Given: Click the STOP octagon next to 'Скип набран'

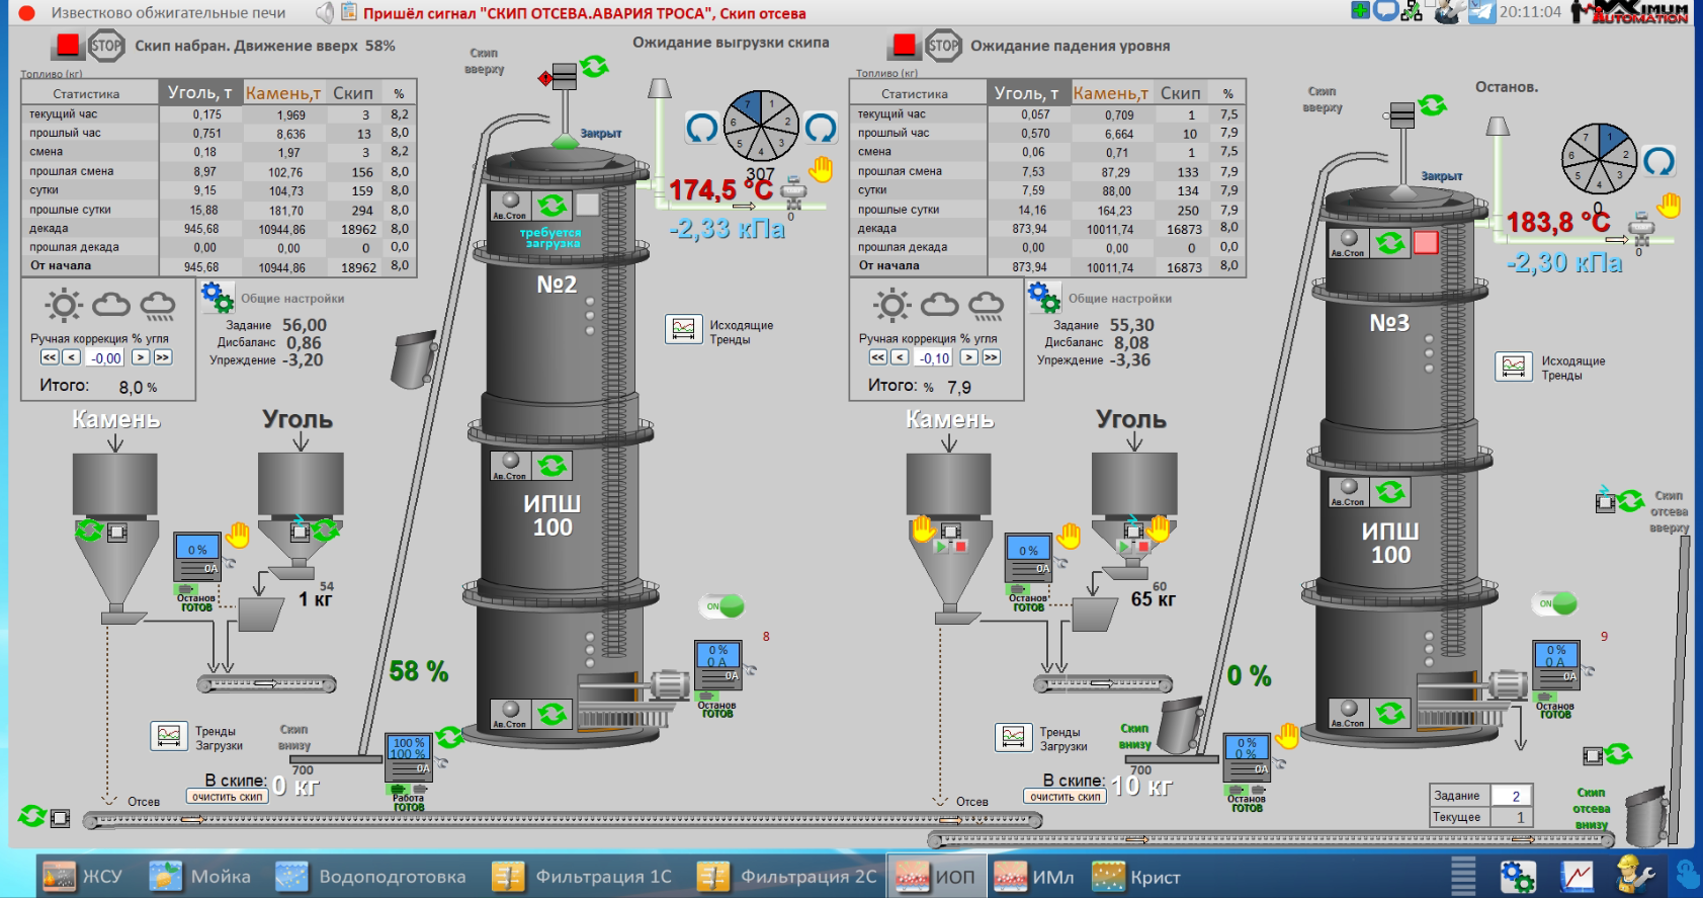Looking at the screenshot, I should [106, 45].
